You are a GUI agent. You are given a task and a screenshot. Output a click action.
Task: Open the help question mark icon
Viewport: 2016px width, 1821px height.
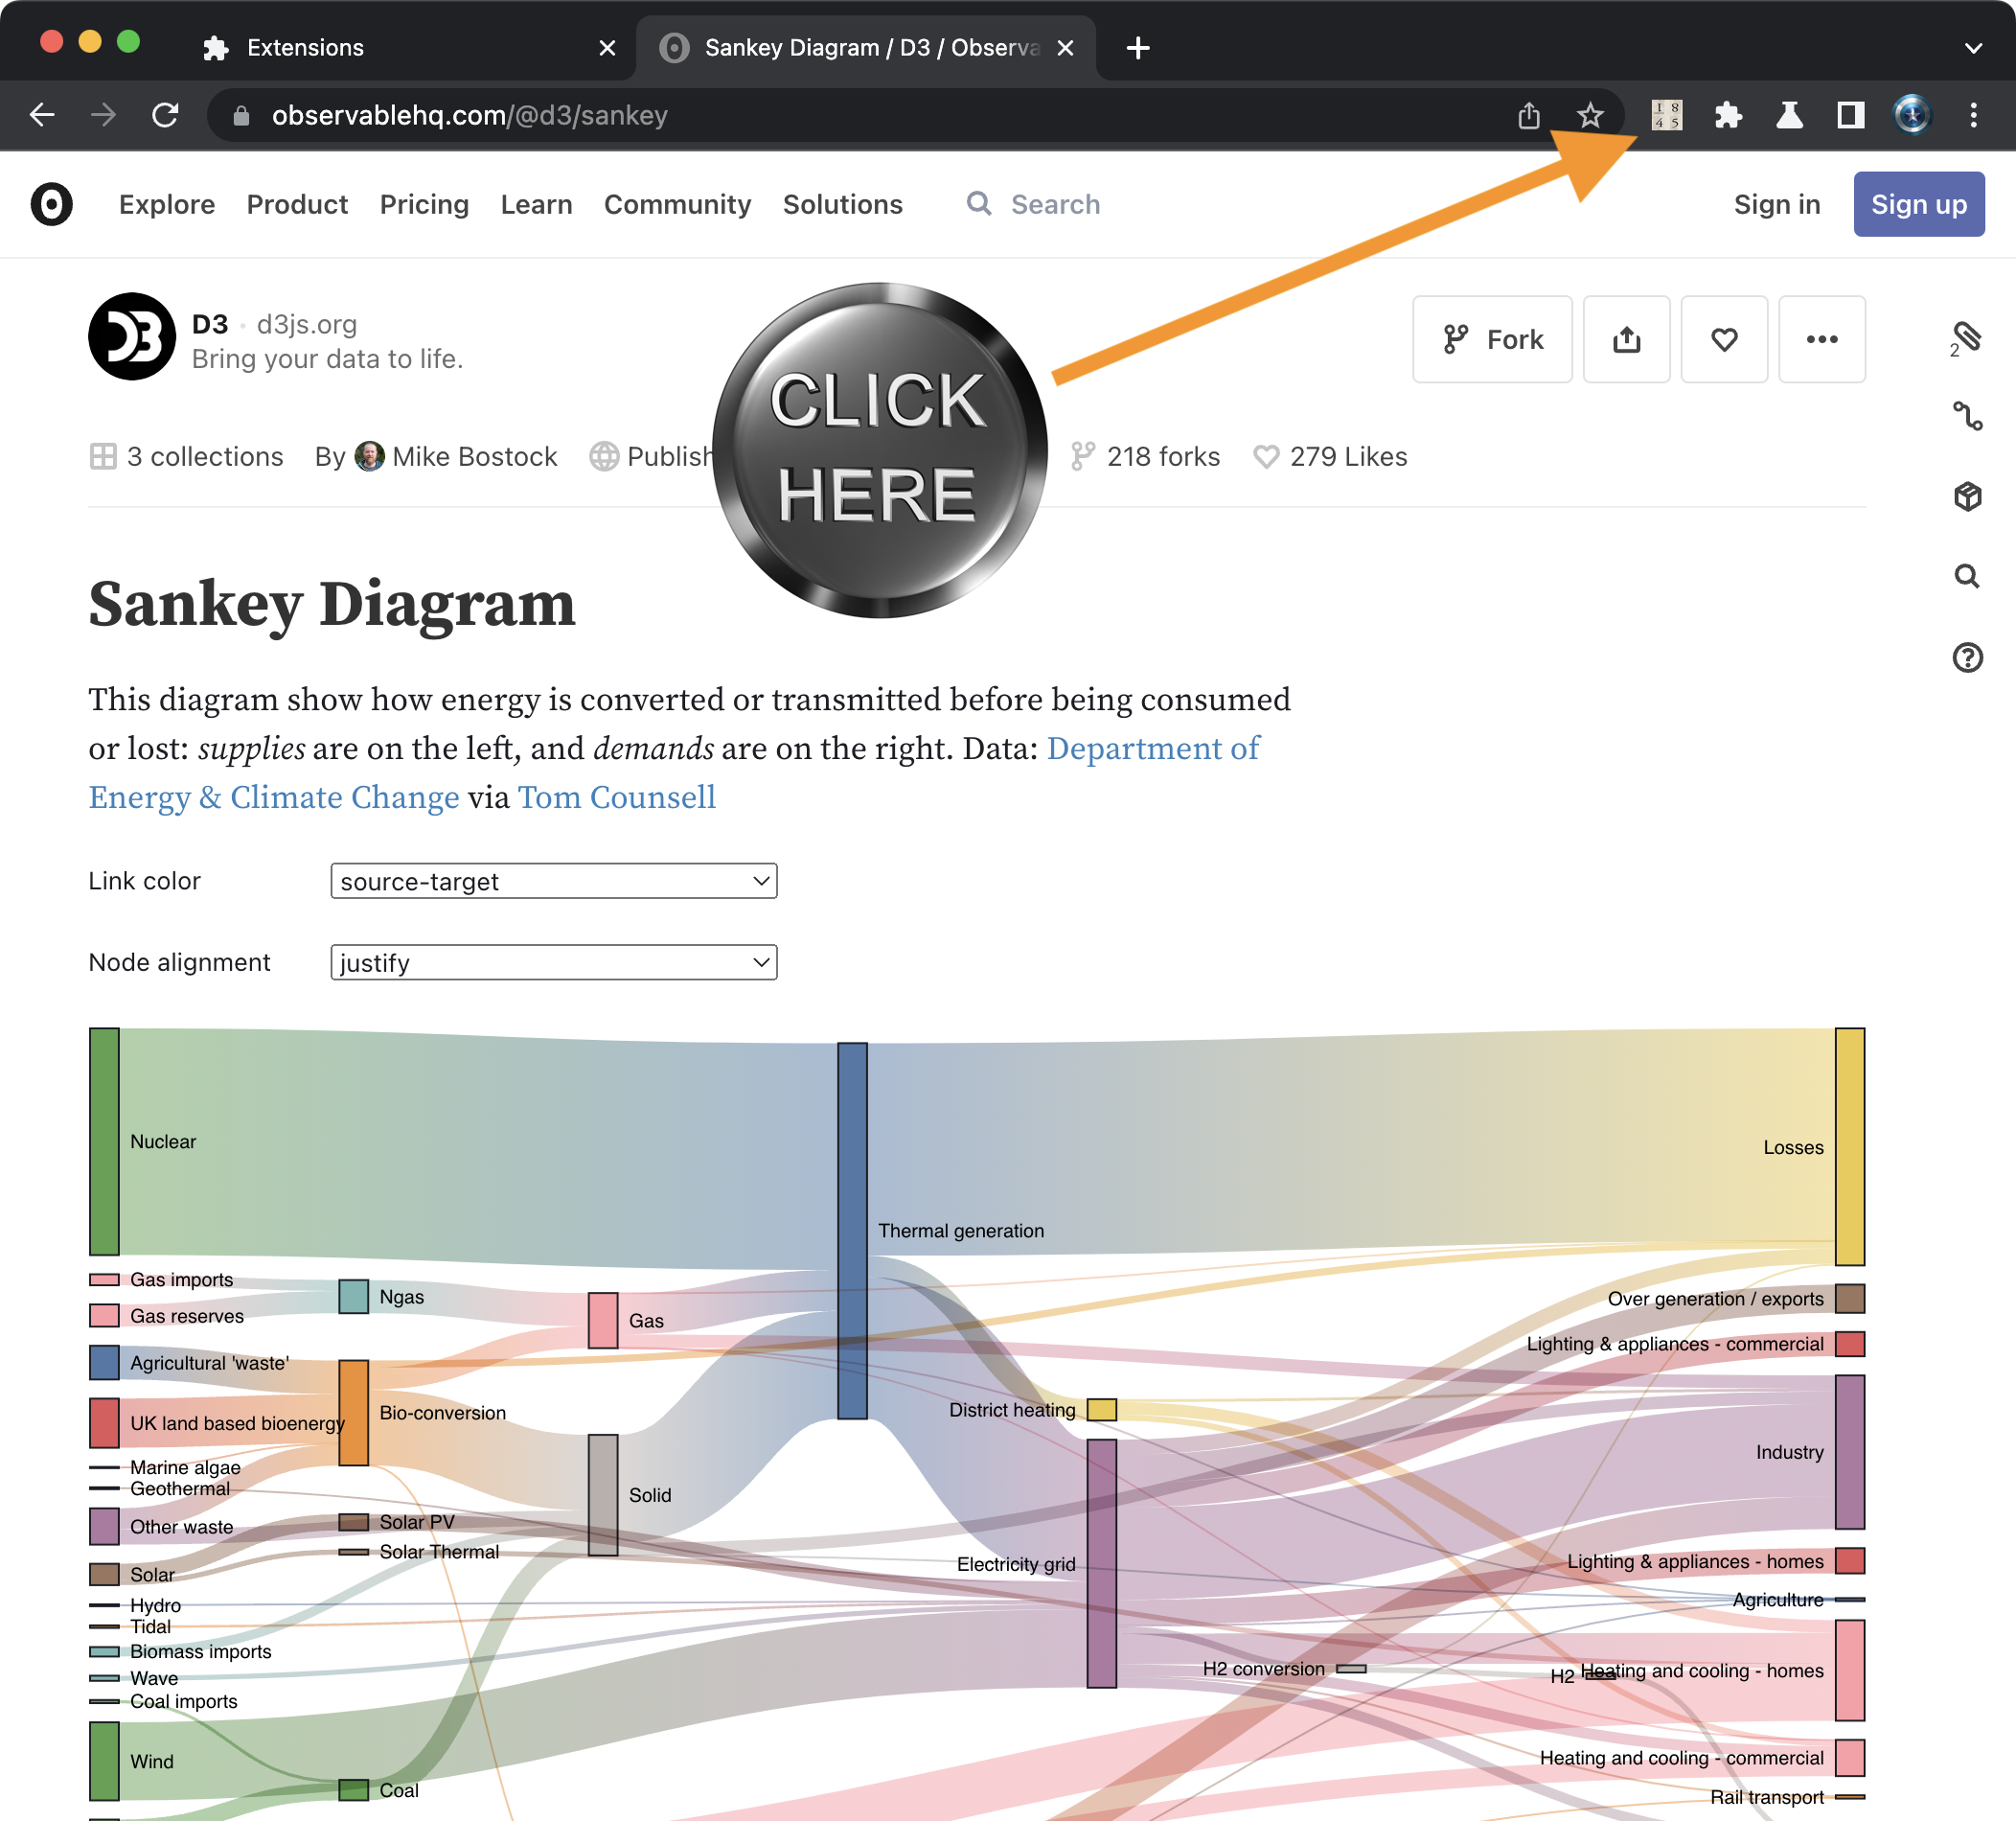coord(1967,657)
